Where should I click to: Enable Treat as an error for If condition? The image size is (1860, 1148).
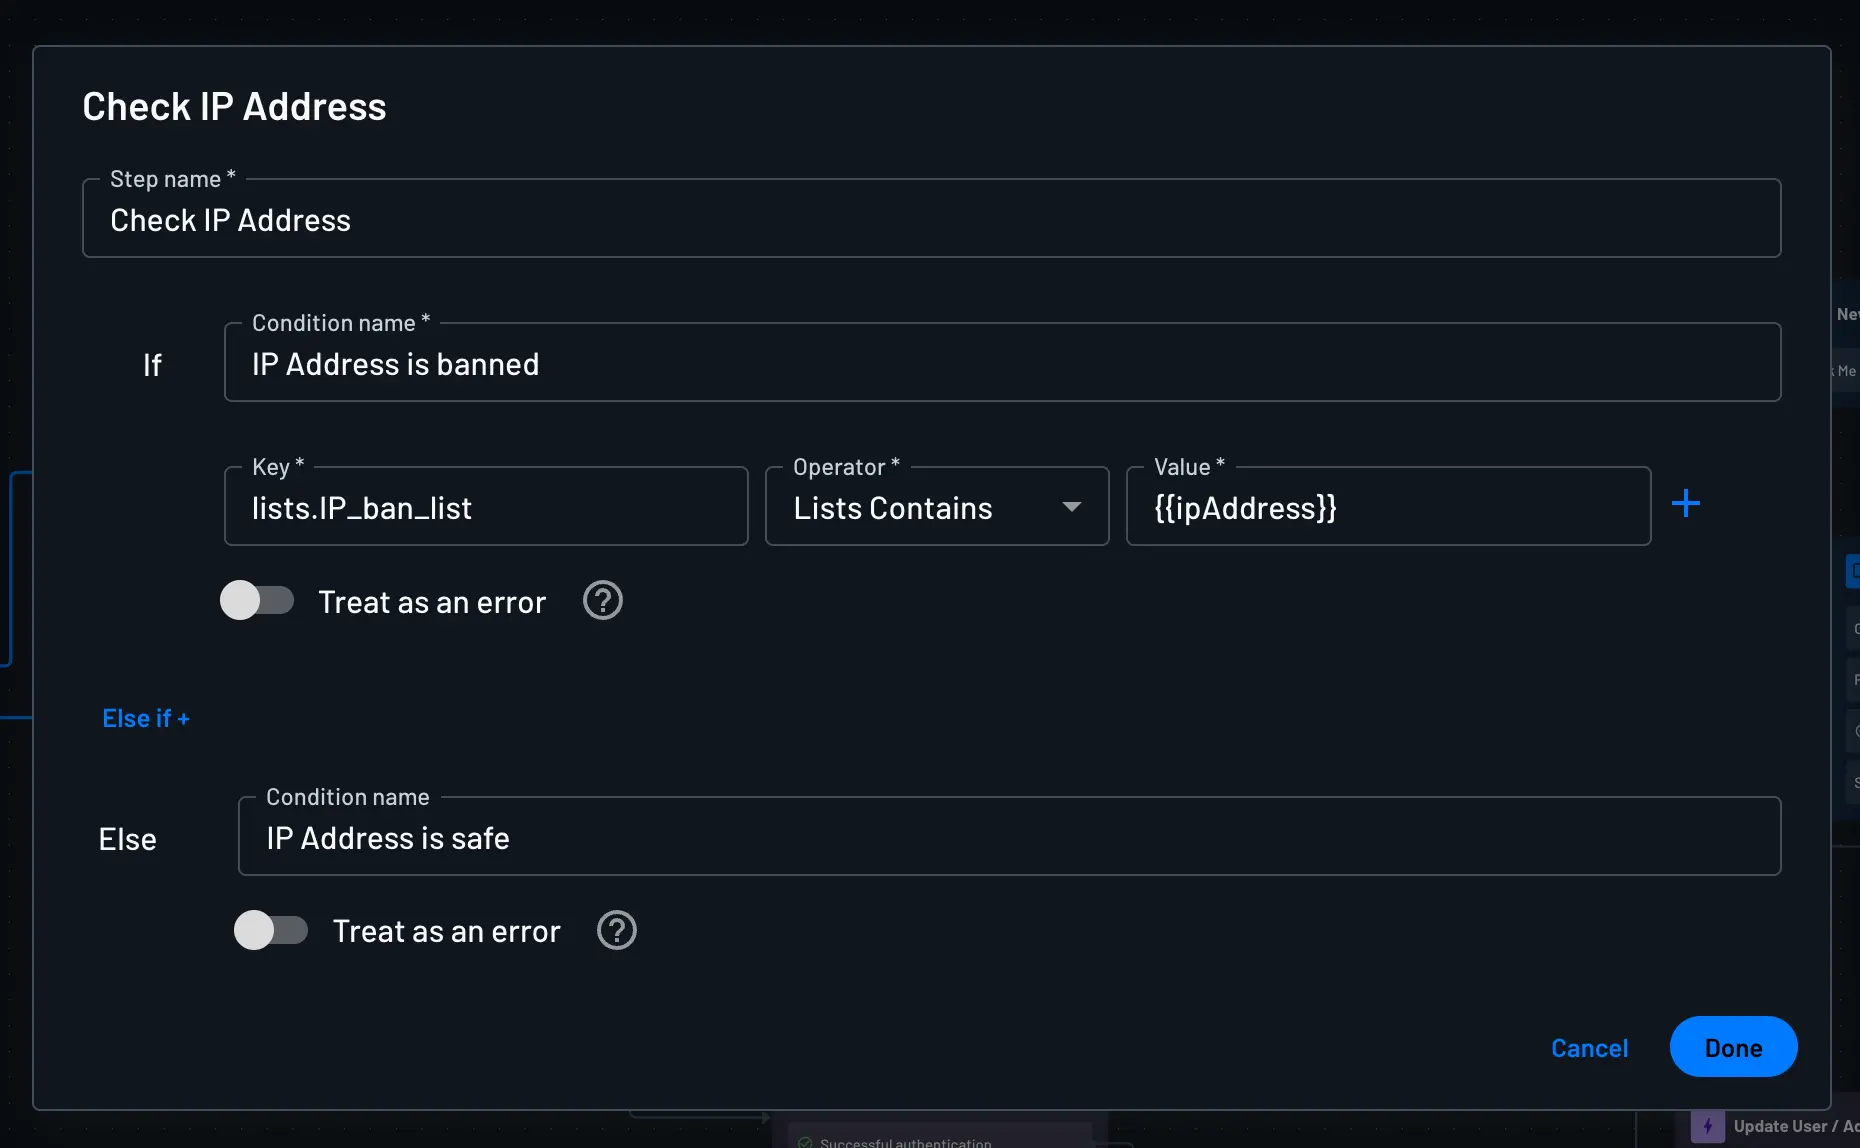[257, 601]
